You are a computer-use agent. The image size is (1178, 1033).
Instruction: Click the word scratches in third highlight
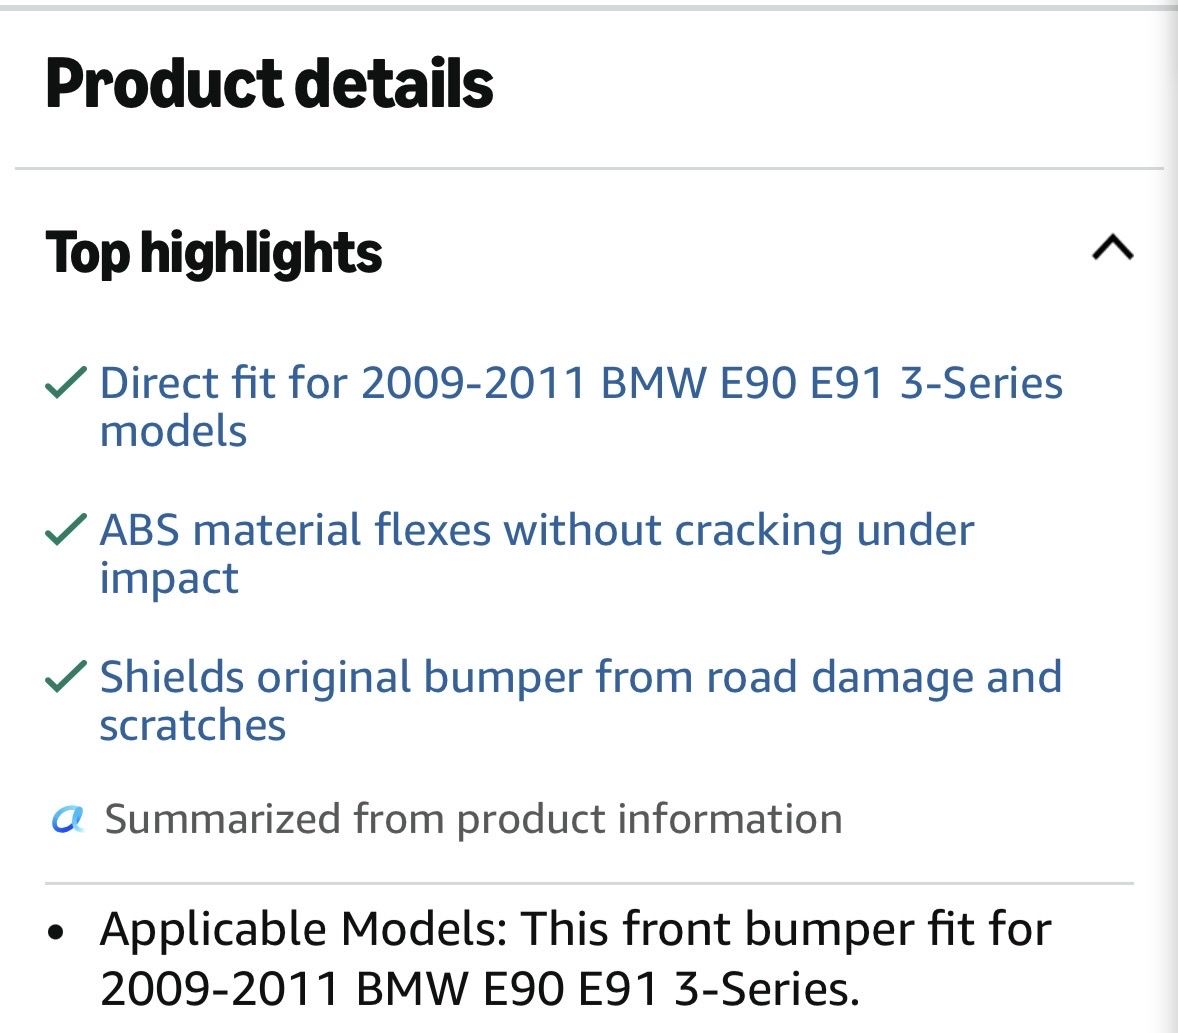192,725
